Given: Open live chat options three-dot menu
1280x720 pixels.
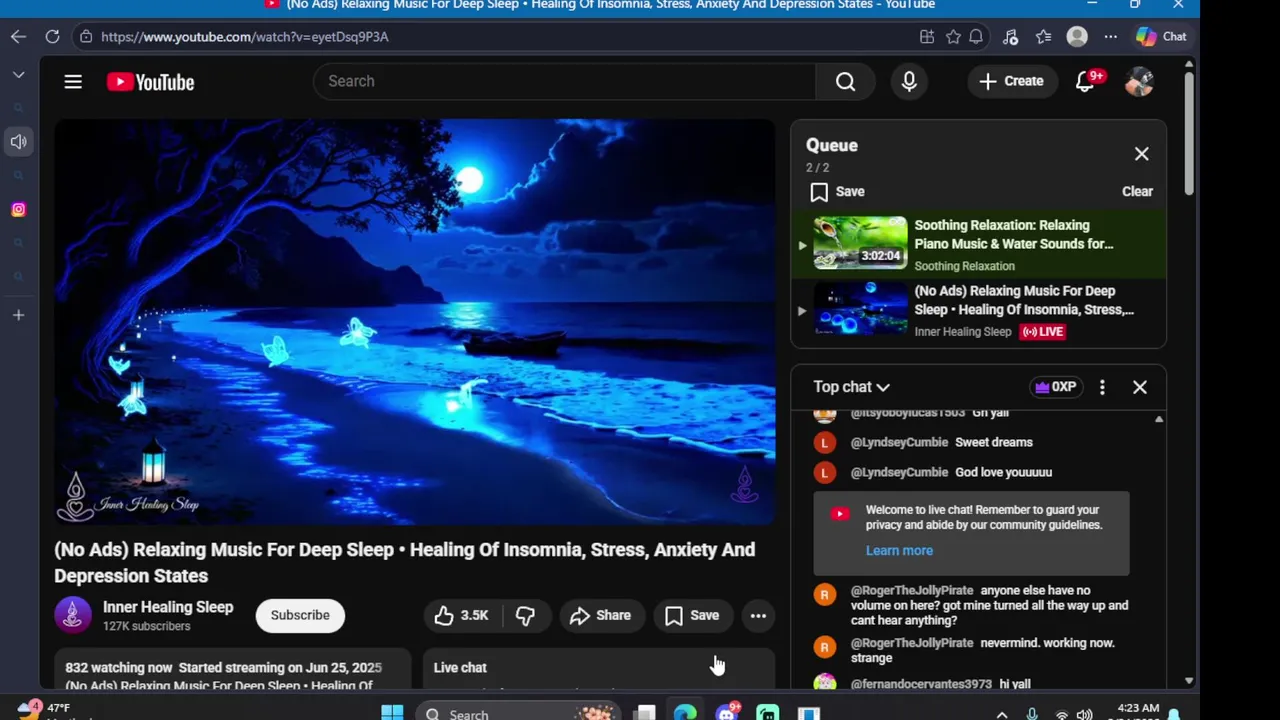Looking at the screenshot, I should coord(1102,387).
